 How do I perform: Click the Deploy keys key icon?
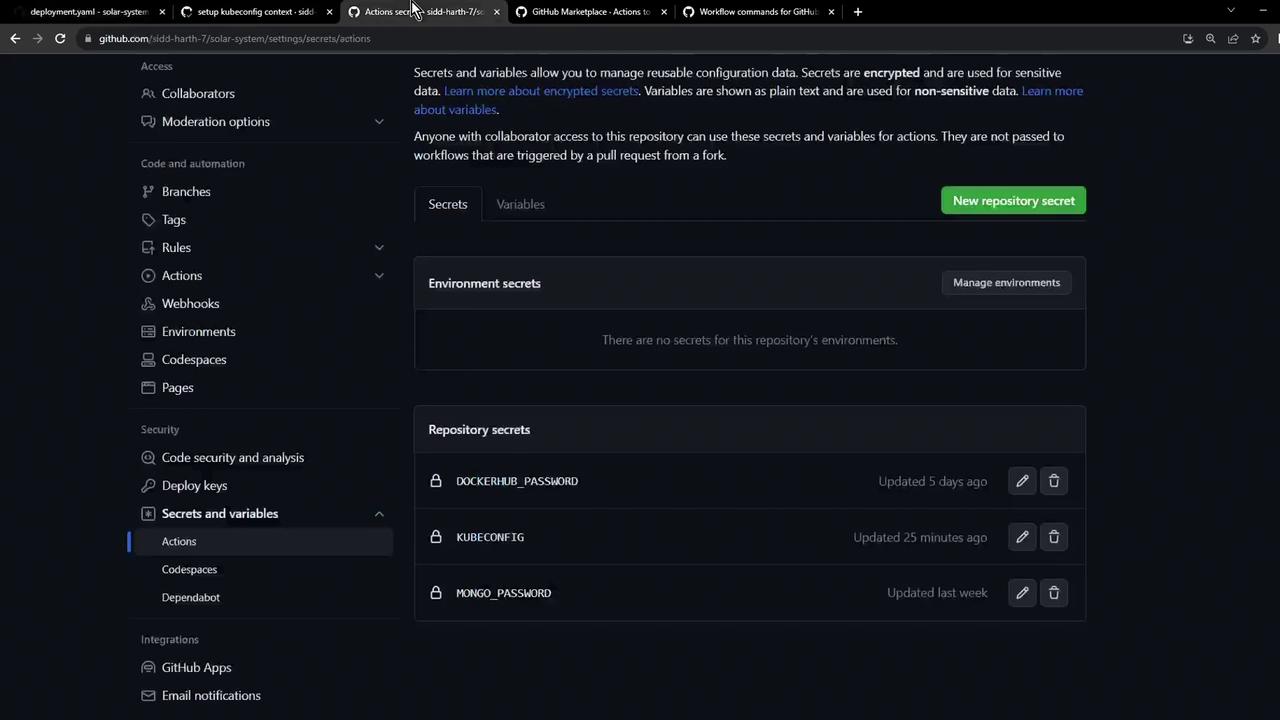click(148, 486)
